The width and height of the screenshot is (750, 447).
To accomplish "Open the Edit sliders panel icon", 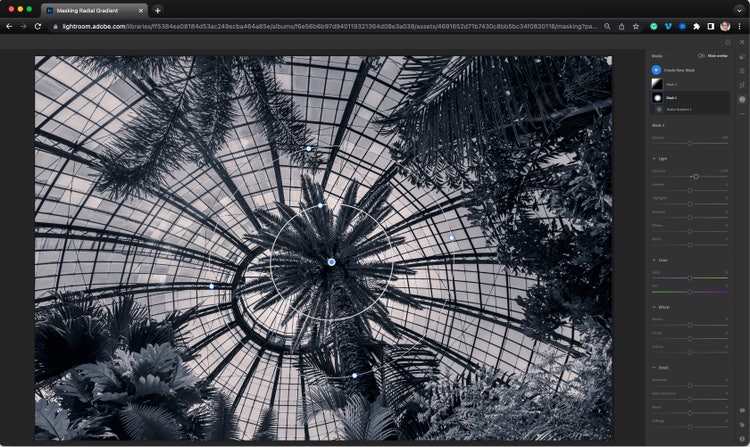I will click(742, 71).
